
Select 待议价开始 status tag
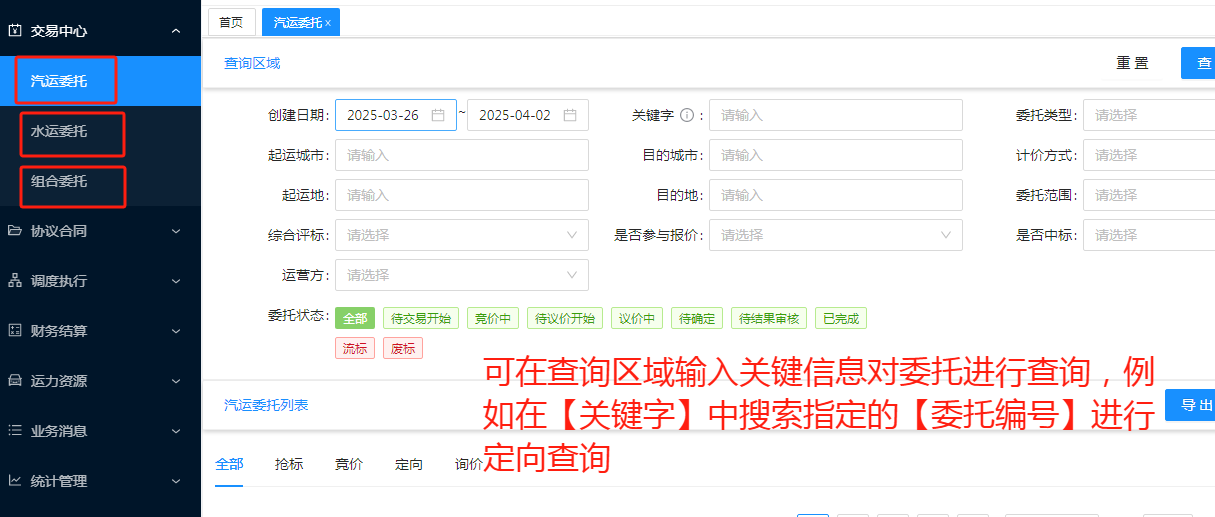[x=565, y=319]
